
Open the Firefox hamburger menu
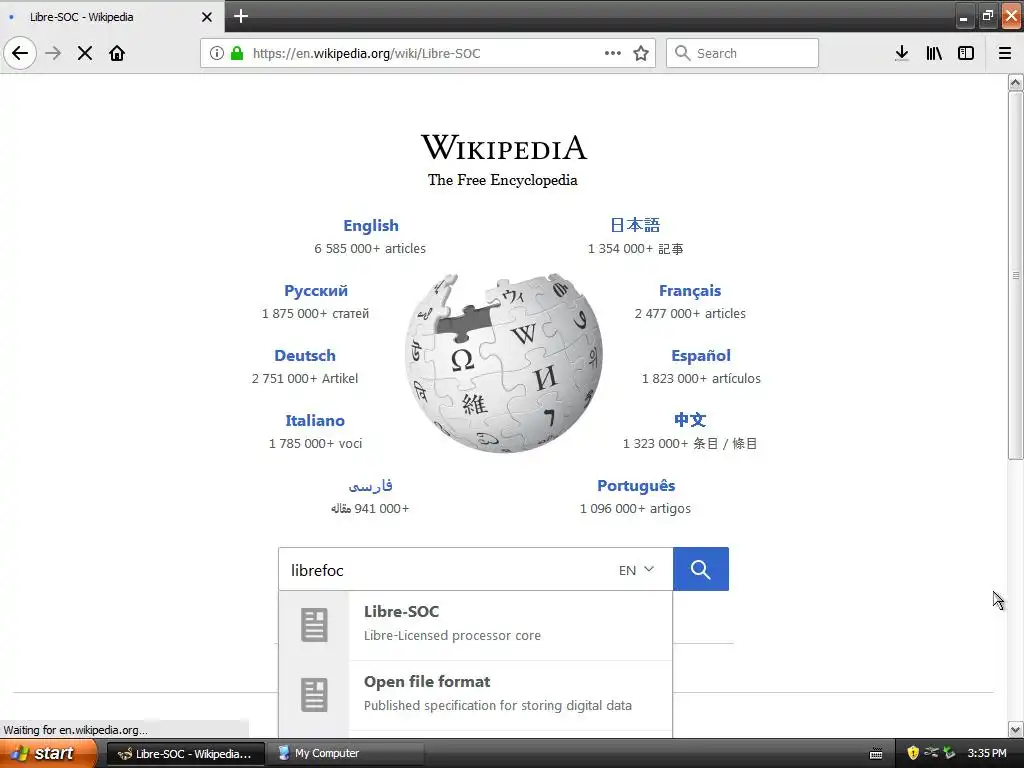pyautogui.click(x=1005, y=53)
